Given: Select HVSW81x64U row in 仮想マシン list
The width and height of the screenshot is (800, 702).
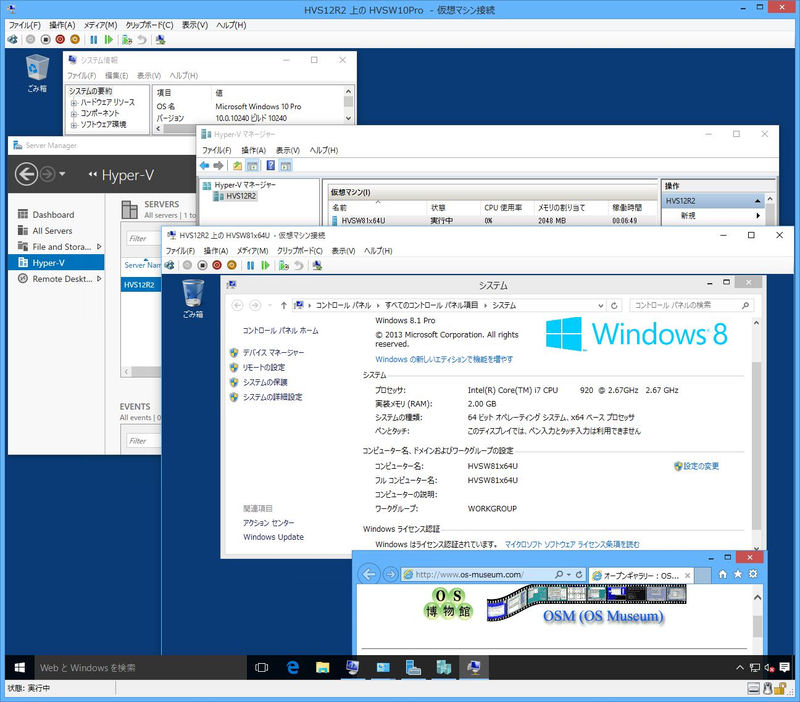Looking at the screenshot, I should (492, 221).
